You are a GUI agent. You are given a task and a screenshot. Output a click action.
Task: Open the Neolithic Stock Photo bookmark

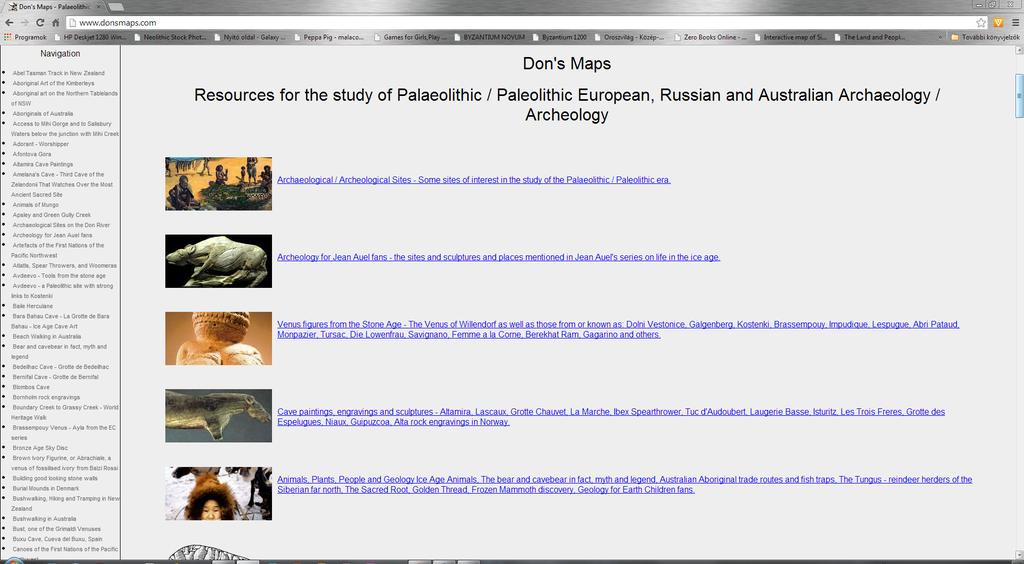170,37
